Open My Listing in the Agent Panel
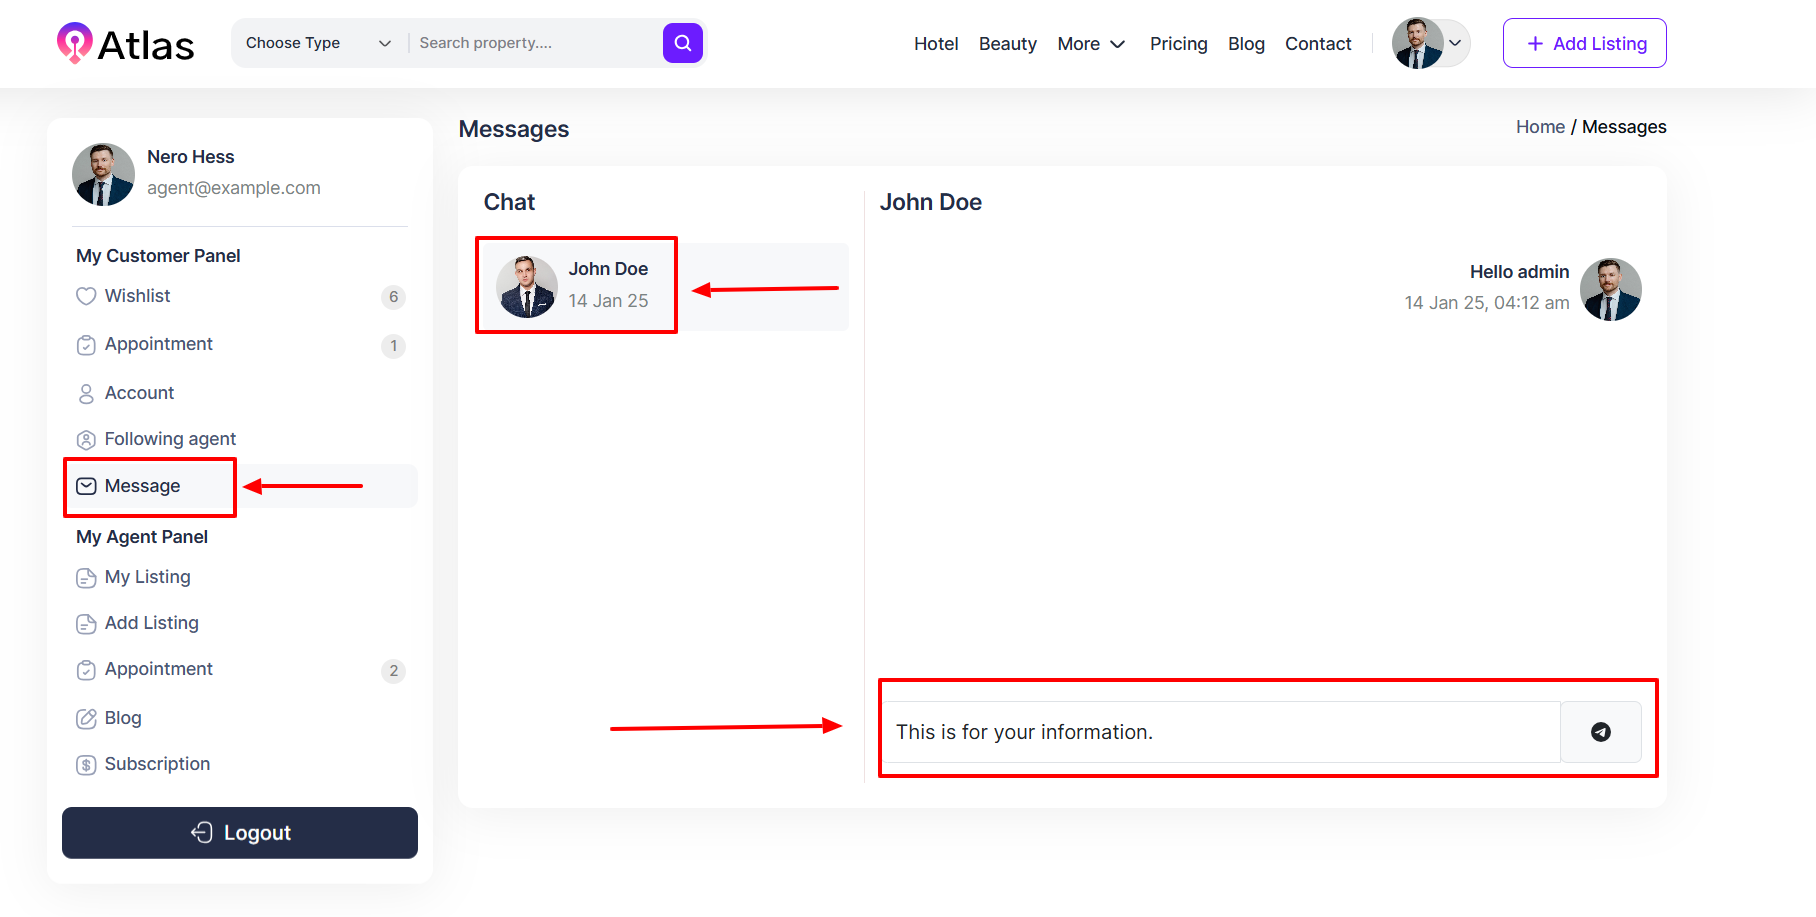The height and width of the screenshot is (917, 1816). tap(147, 577)
